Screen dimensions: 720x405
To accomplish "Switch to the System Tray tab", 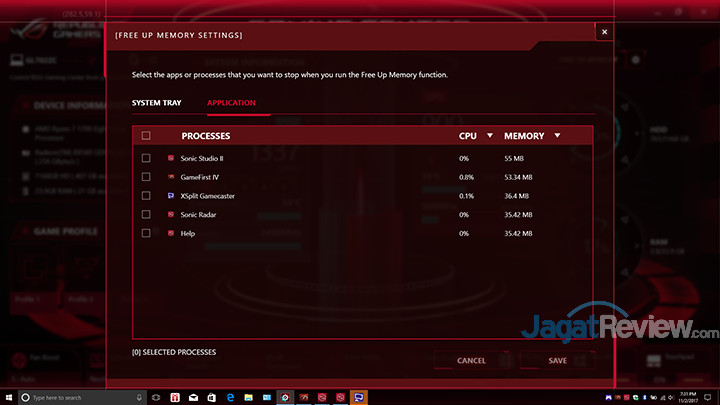I will point(157,103).
